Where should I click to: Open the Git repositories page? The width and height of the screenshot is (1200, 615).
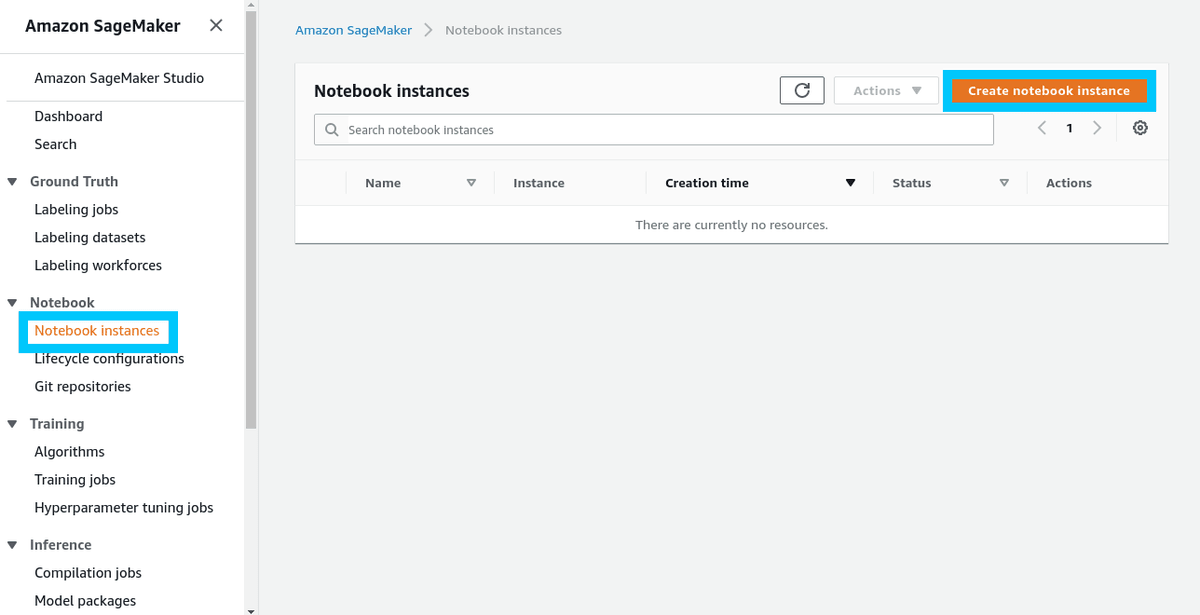point(82,386)
